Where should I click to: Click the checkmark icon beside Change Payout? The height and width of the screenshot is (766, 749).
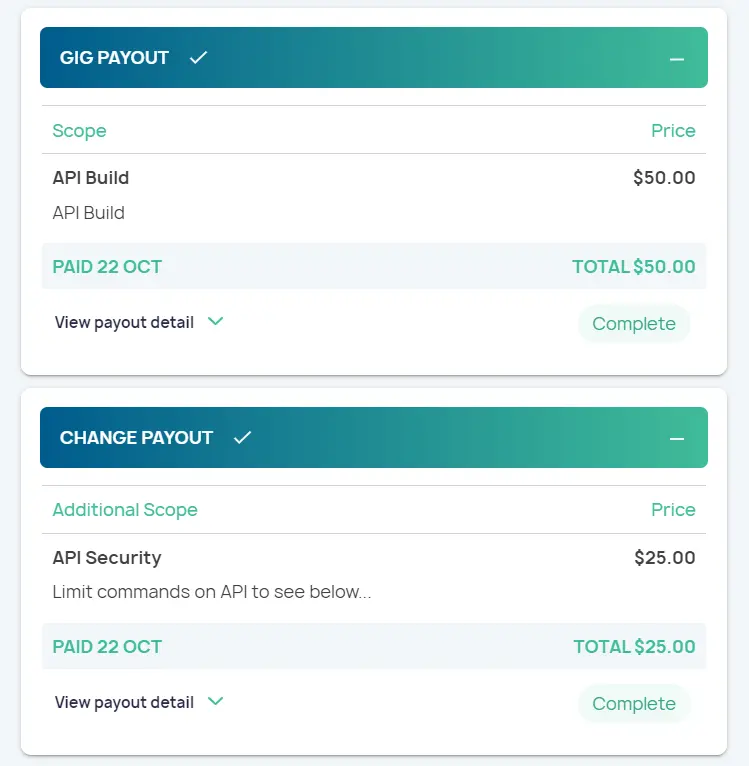242,438
